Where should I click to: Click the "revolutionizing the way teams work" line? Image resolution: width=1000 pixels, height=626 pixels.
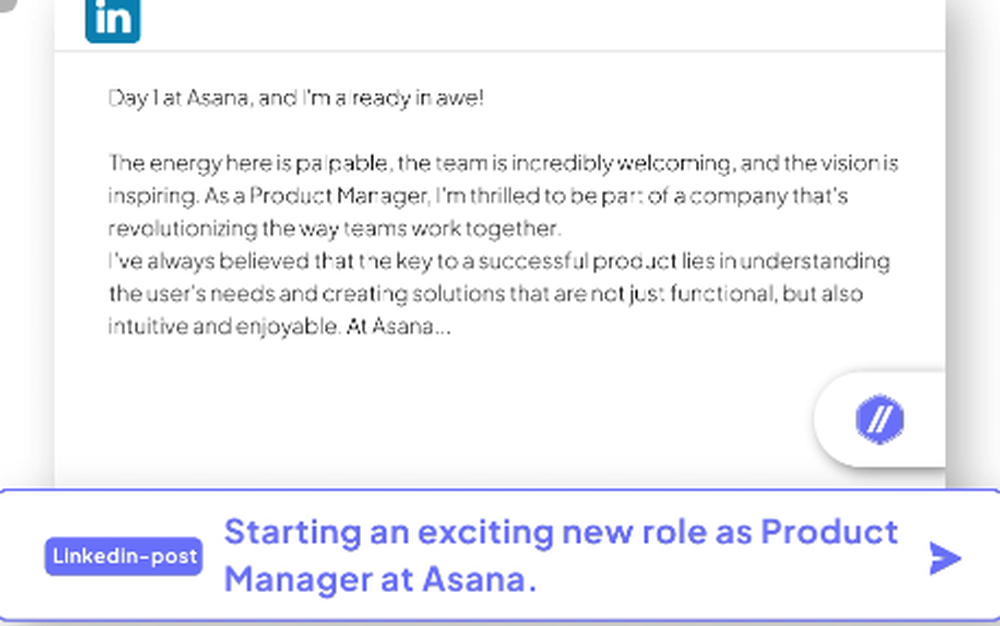click(x=334, y=228)
